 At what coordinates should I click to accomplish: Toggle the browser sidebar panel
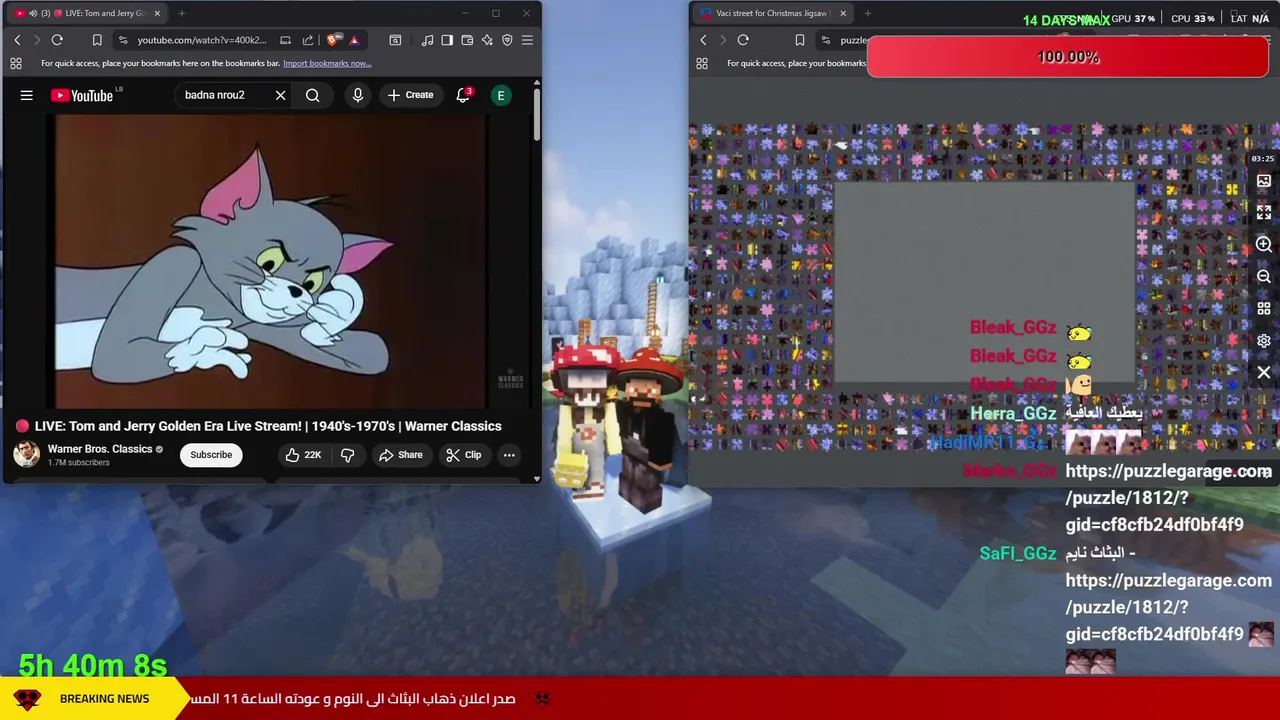447,40
